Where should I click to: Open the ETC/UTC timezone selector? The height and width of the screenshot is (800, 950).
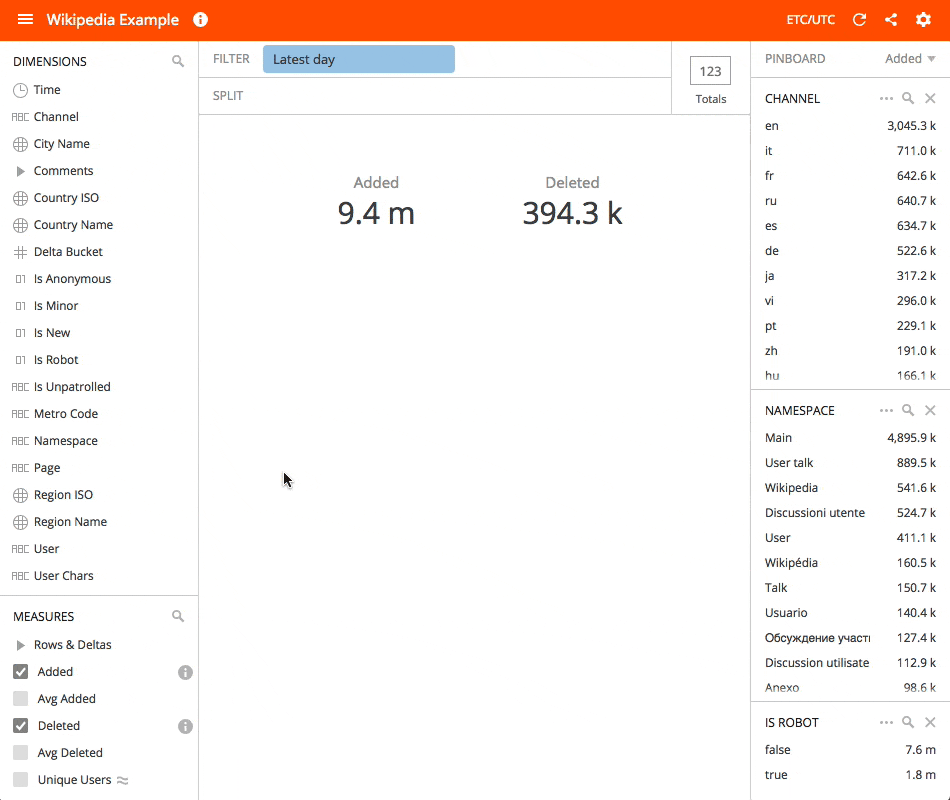click(810, 20)
